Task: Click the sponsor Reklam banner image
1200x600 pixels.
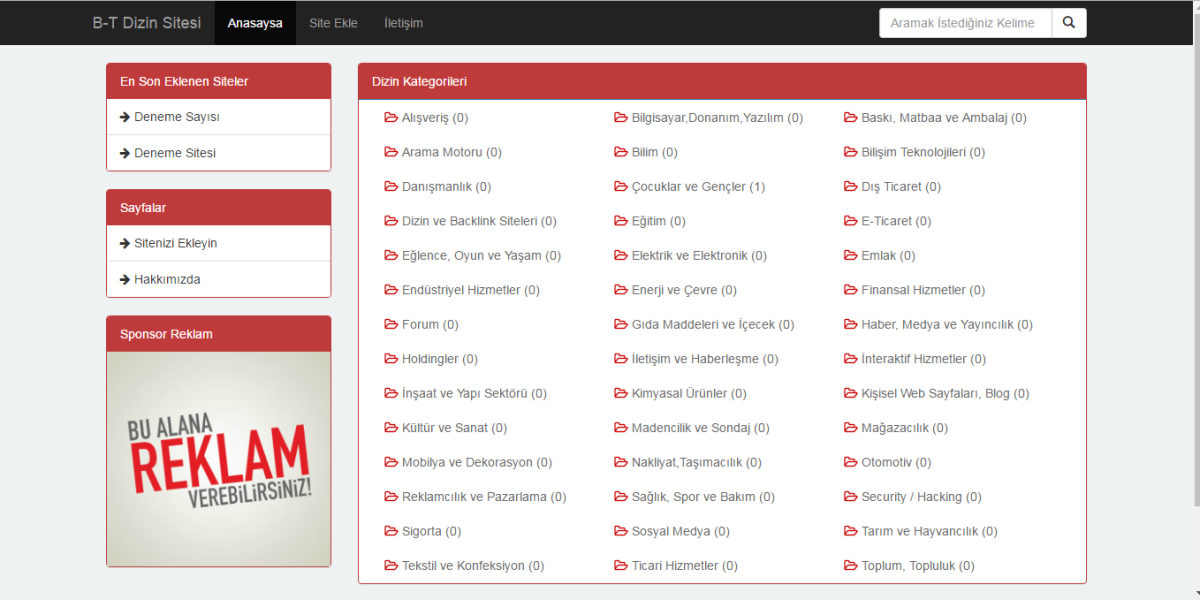Action: coord(218,459)
